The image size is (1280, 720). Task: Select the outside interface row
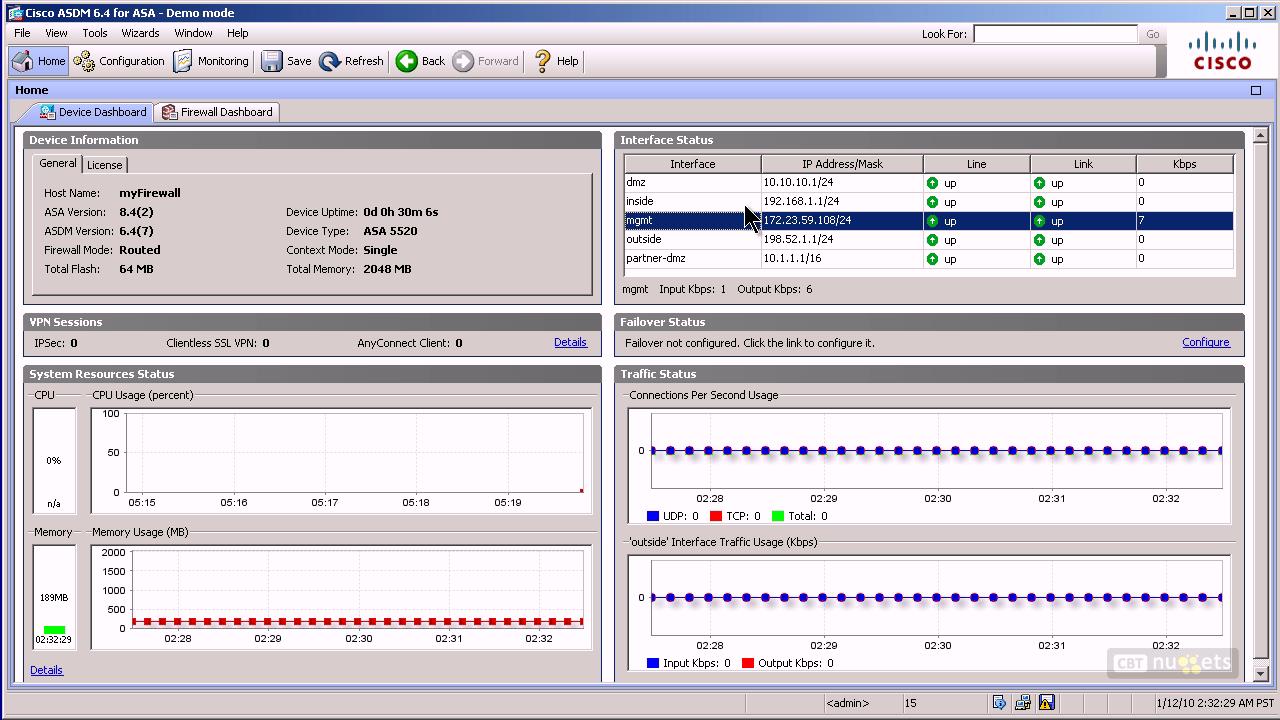(x=928, y=240)
